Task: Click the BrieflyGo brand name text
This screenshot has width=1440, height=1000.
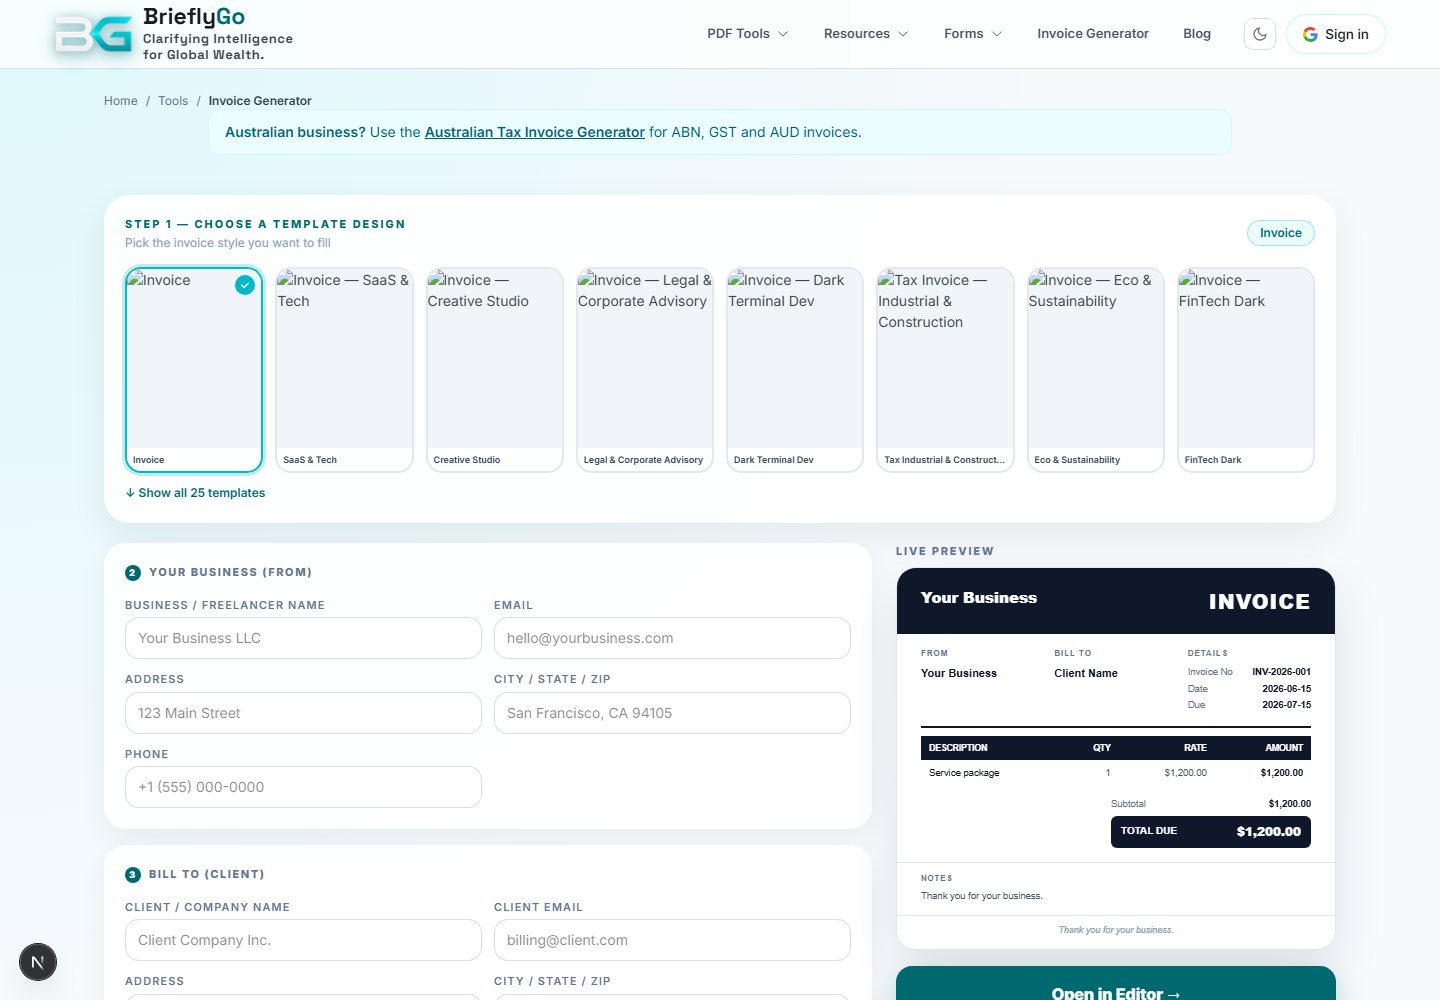Action: pos(194,17)
